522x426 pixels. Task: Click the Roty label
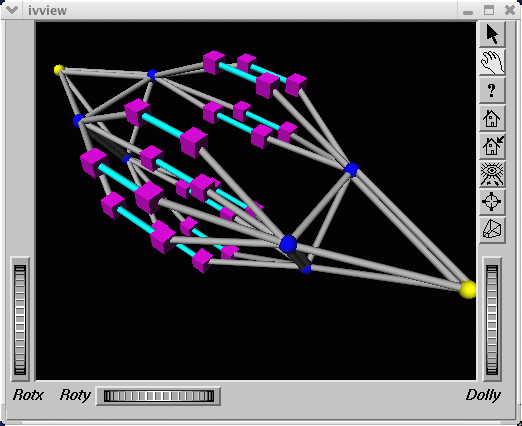(75, 395)
